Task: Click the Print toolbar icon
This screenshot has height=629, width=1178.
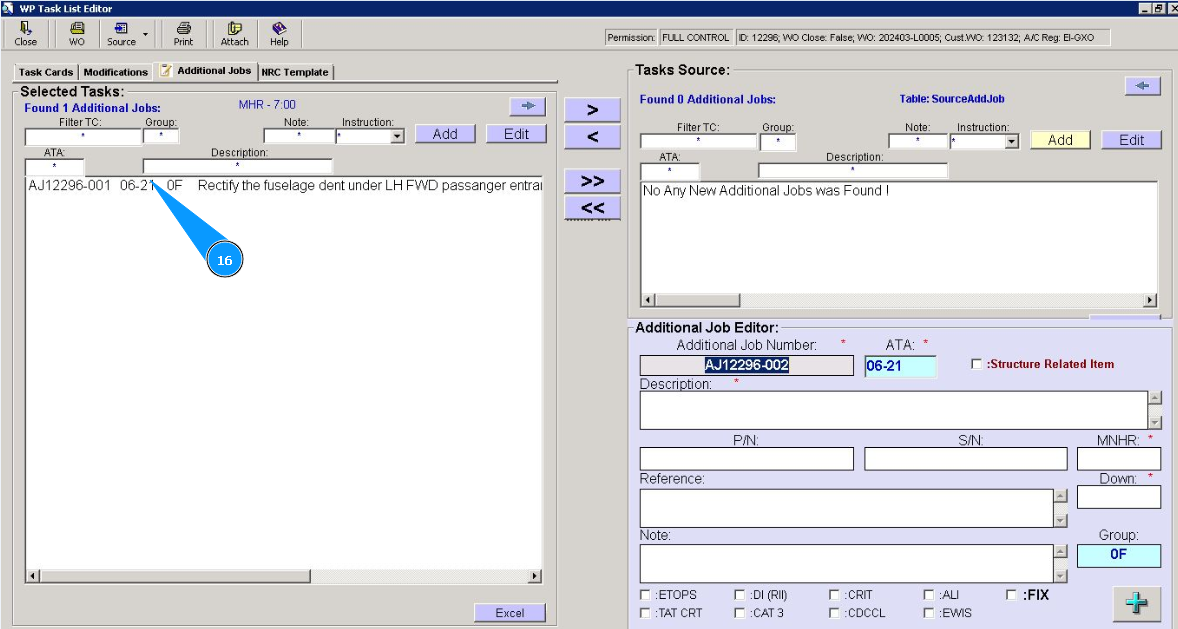Action: (x=183, y=34)
